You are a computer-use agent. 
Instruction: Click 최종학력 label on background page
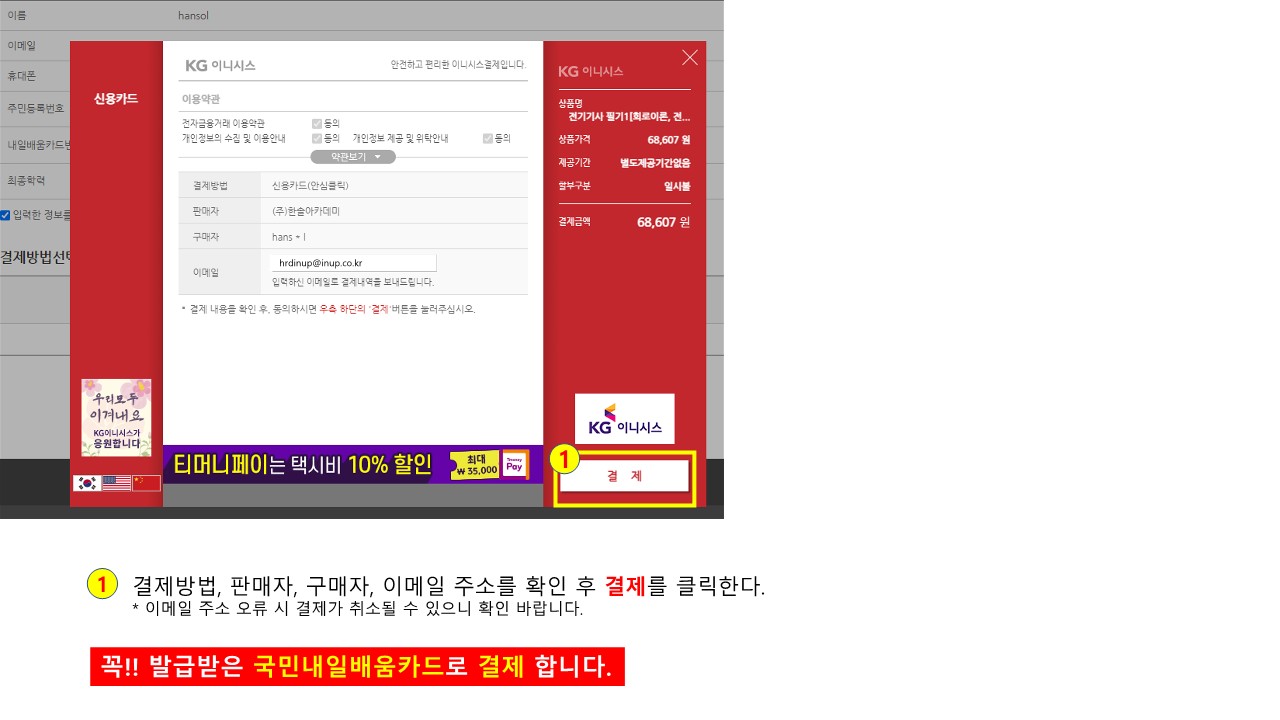(26, 181)
